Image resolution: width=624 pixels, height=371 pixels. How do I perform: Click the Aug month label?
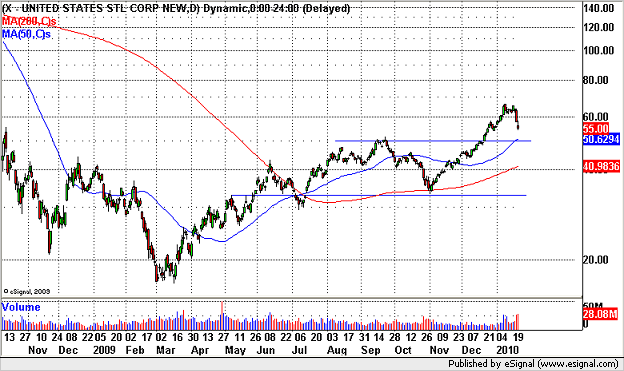337,350
